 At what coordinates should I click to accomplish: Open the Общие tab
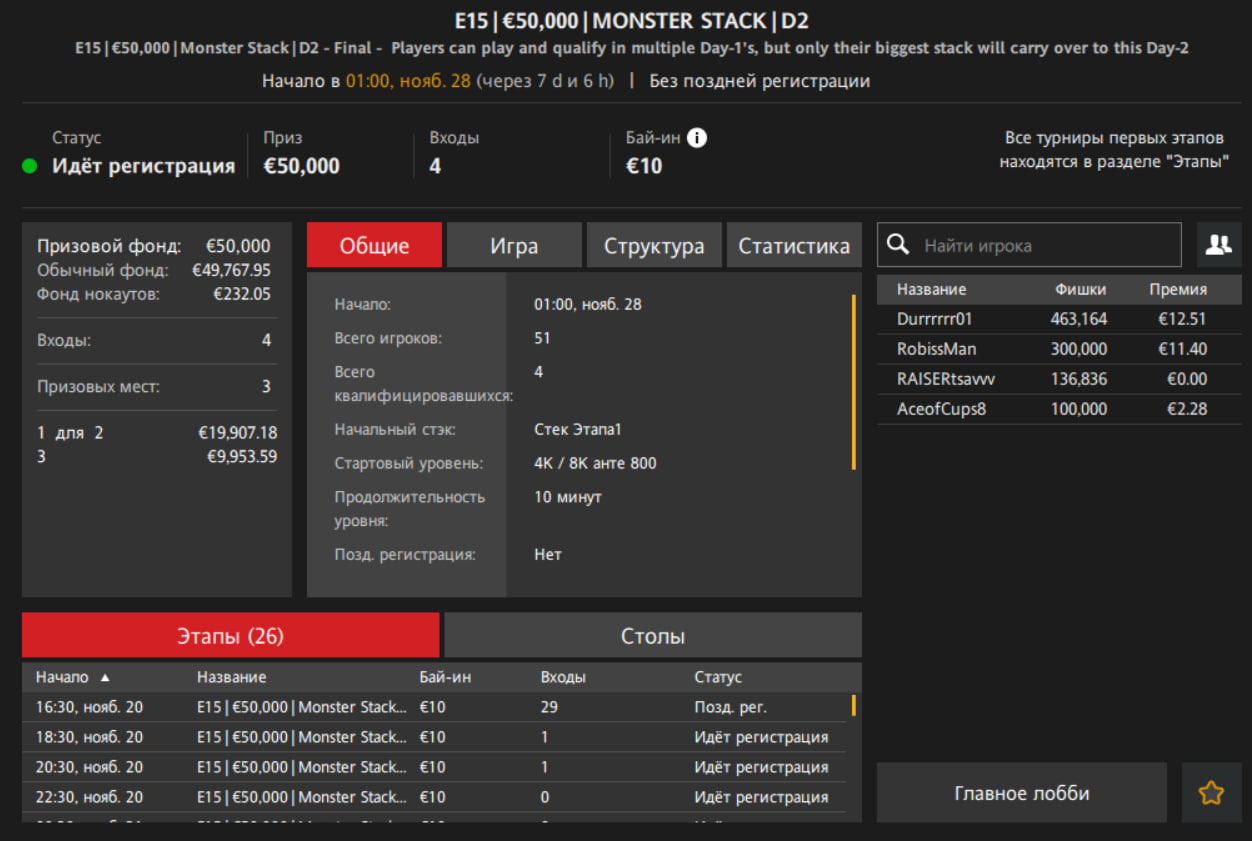[x=374, y=246]
